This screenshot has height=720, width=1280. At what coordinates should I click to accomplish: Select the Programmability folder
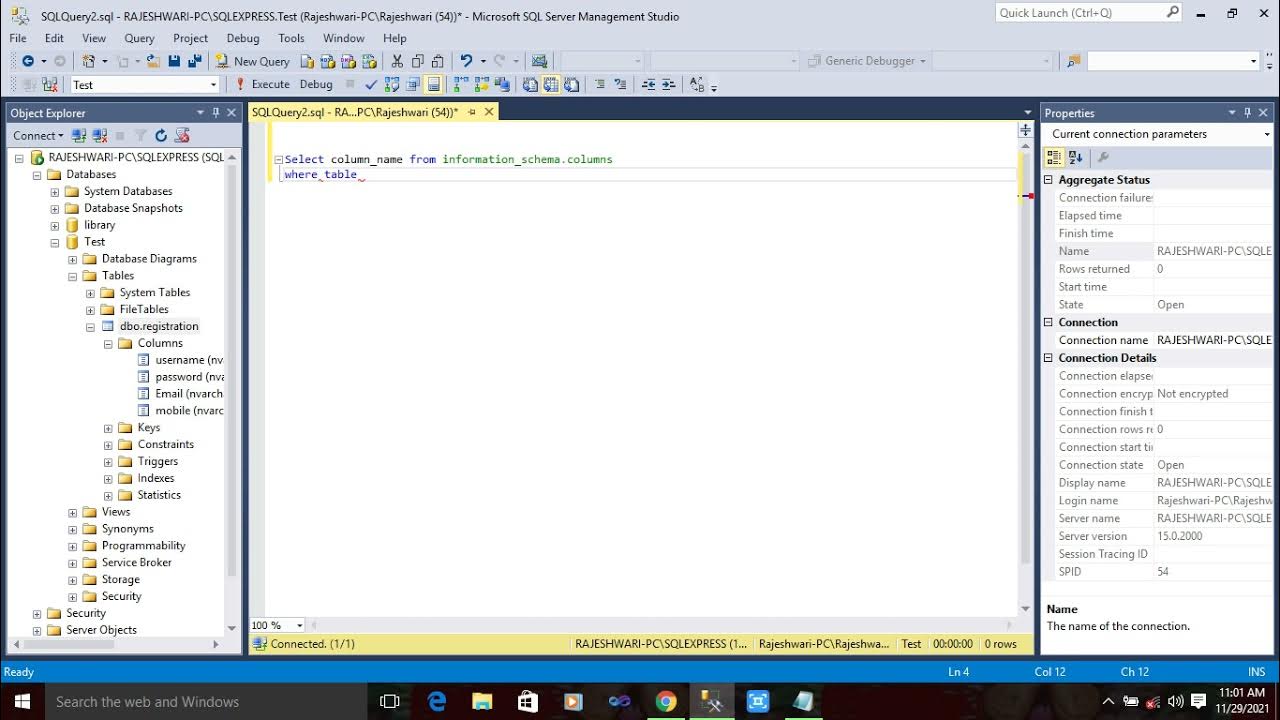tap(143, 545)
